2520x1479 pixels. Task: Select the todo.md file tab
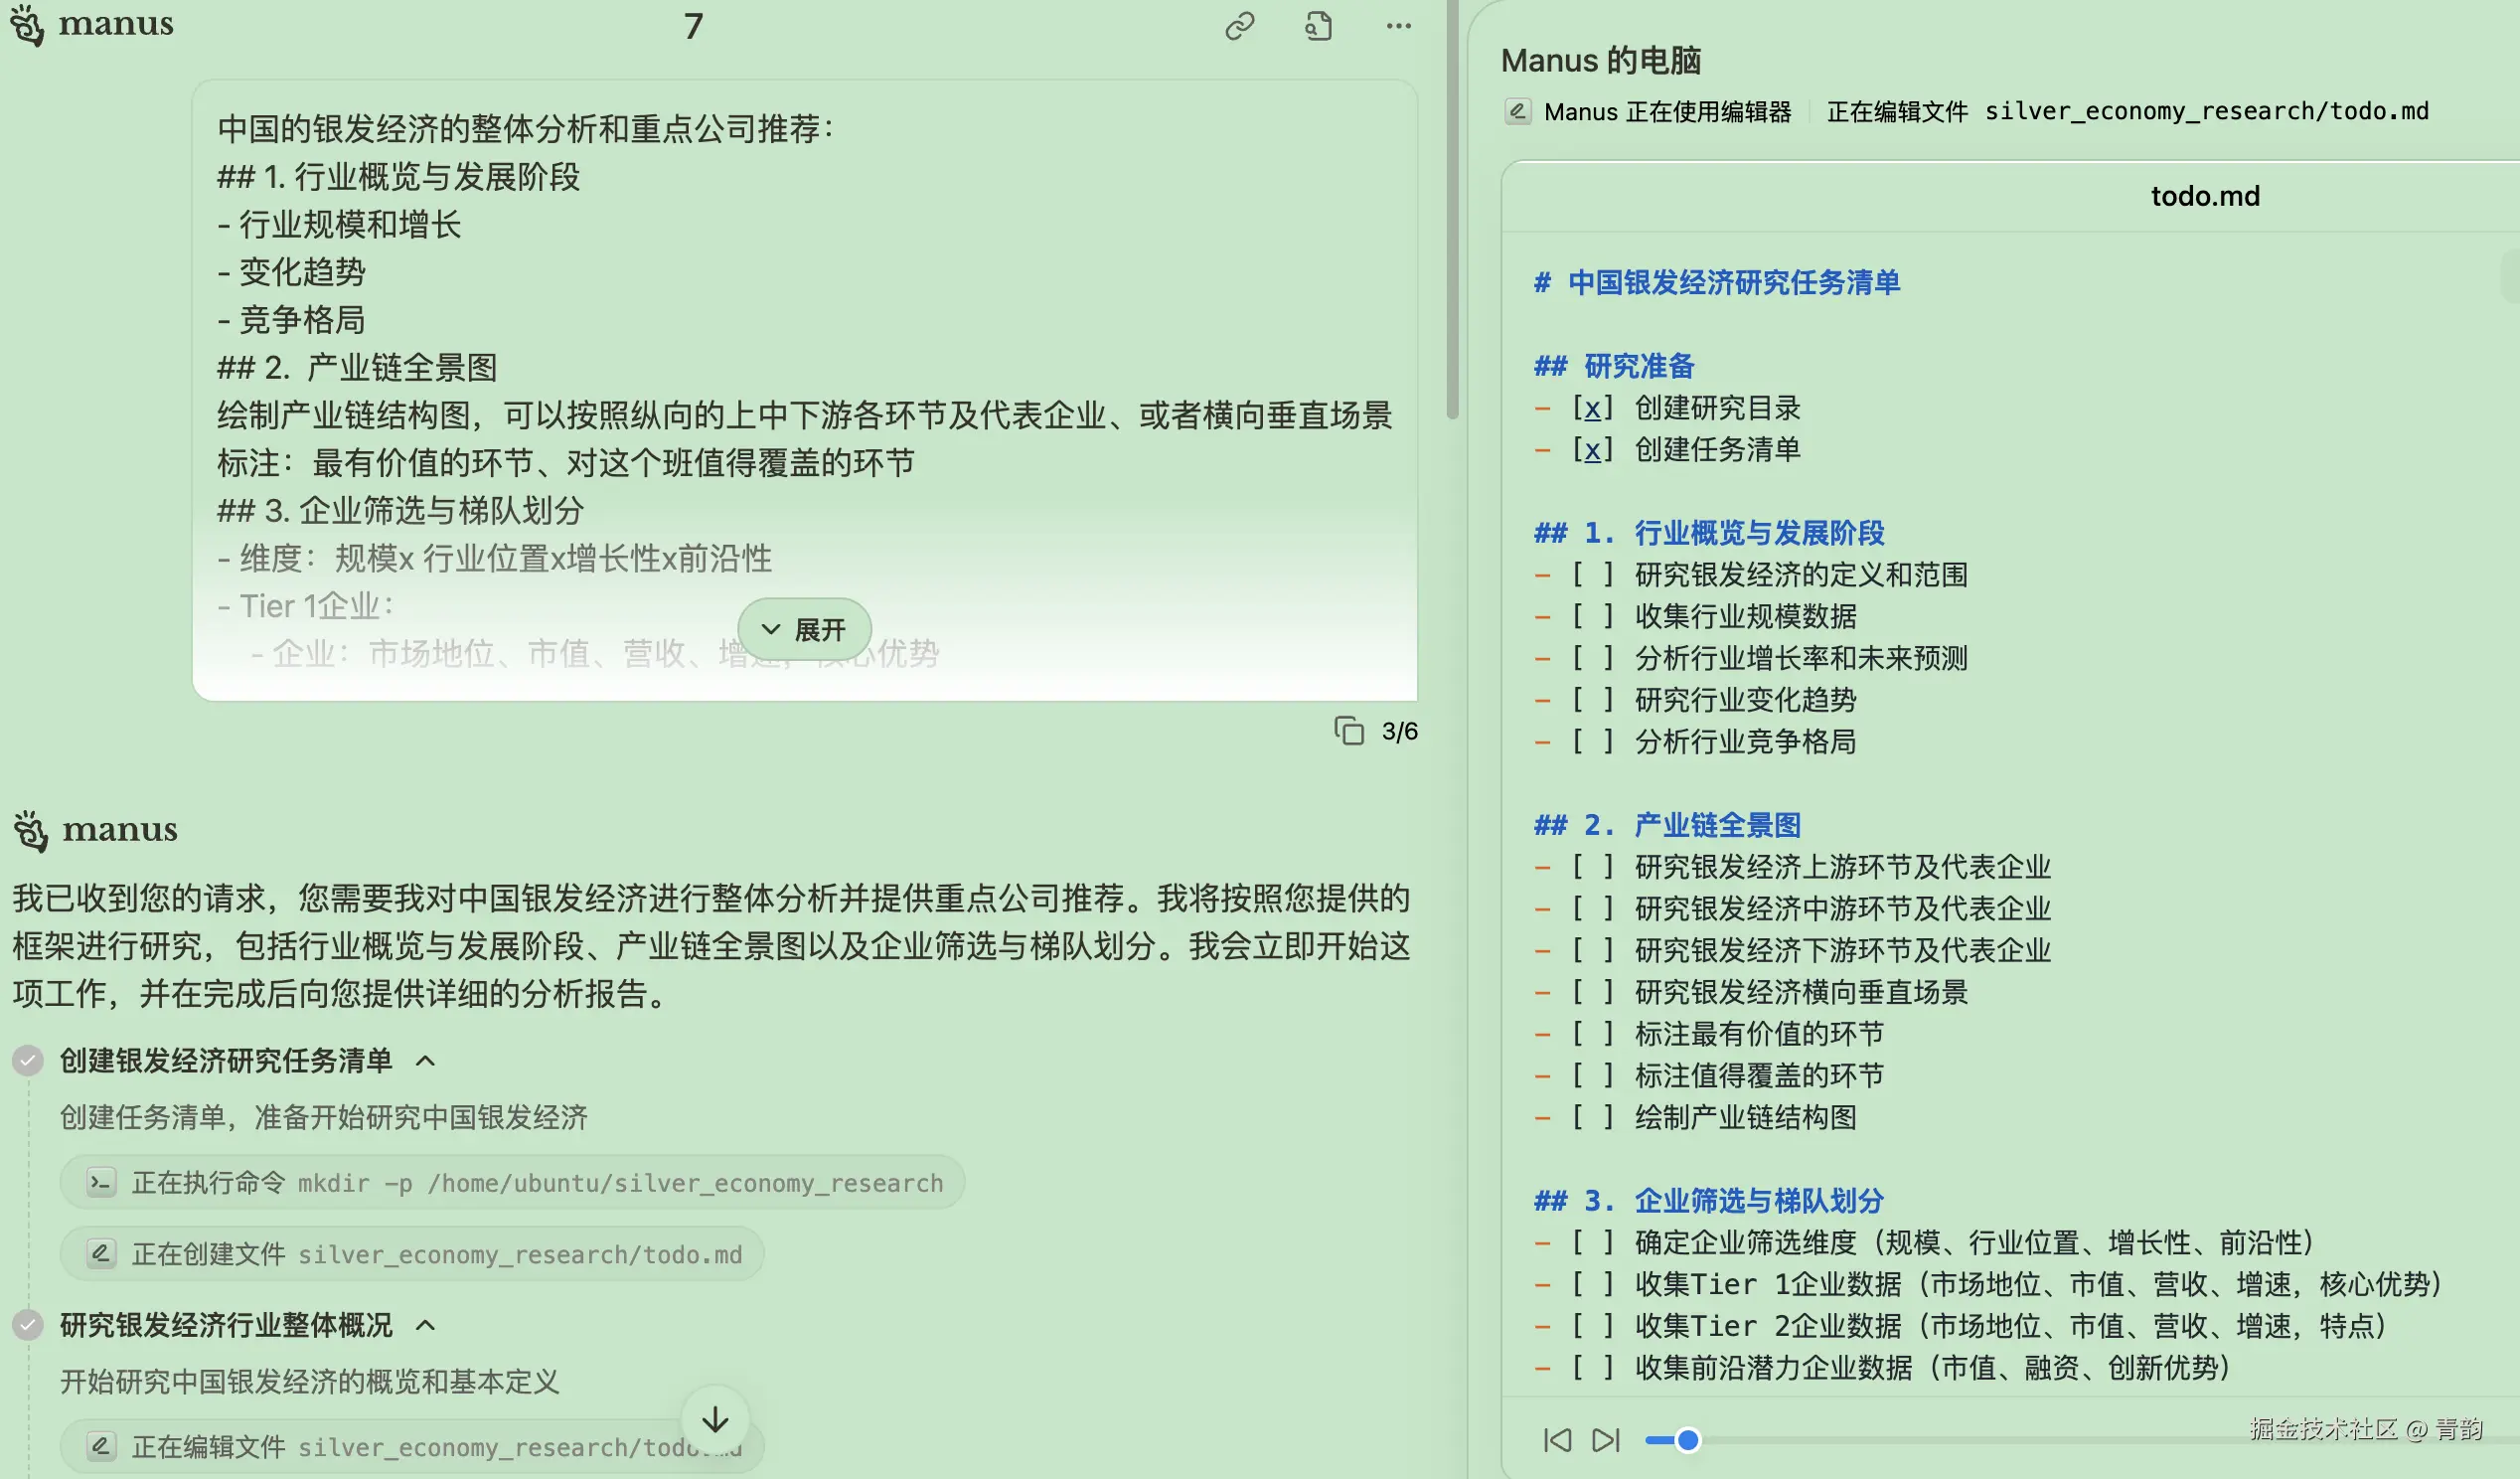click(2204, 195)
